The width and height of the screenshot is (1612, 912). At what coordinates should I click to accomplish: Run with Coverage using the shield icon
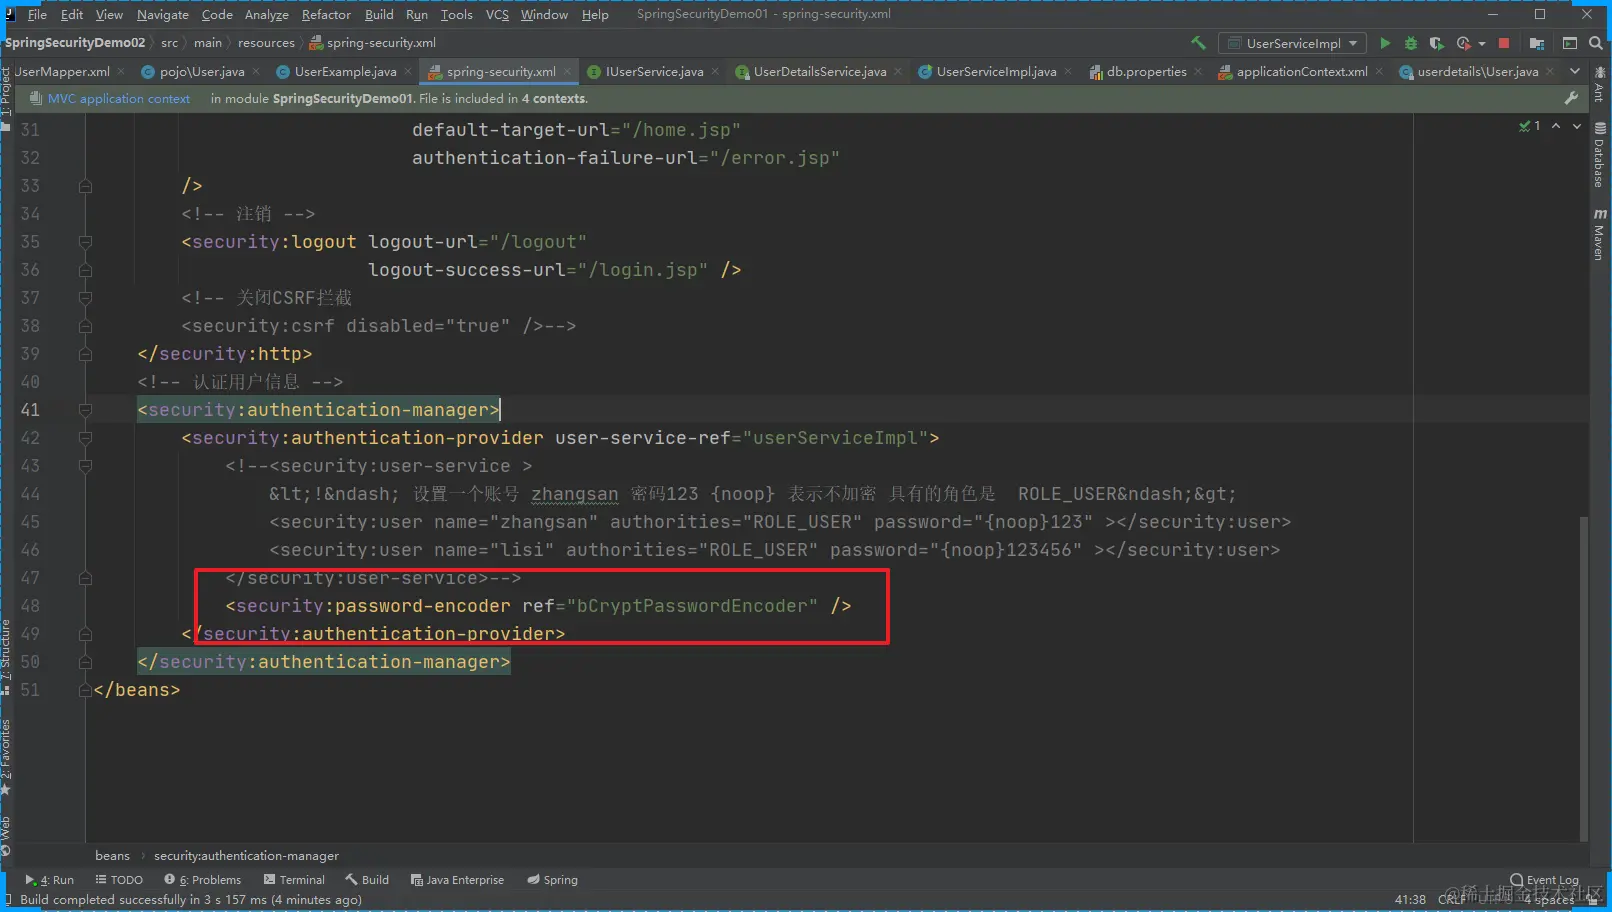pos(1436,43)
